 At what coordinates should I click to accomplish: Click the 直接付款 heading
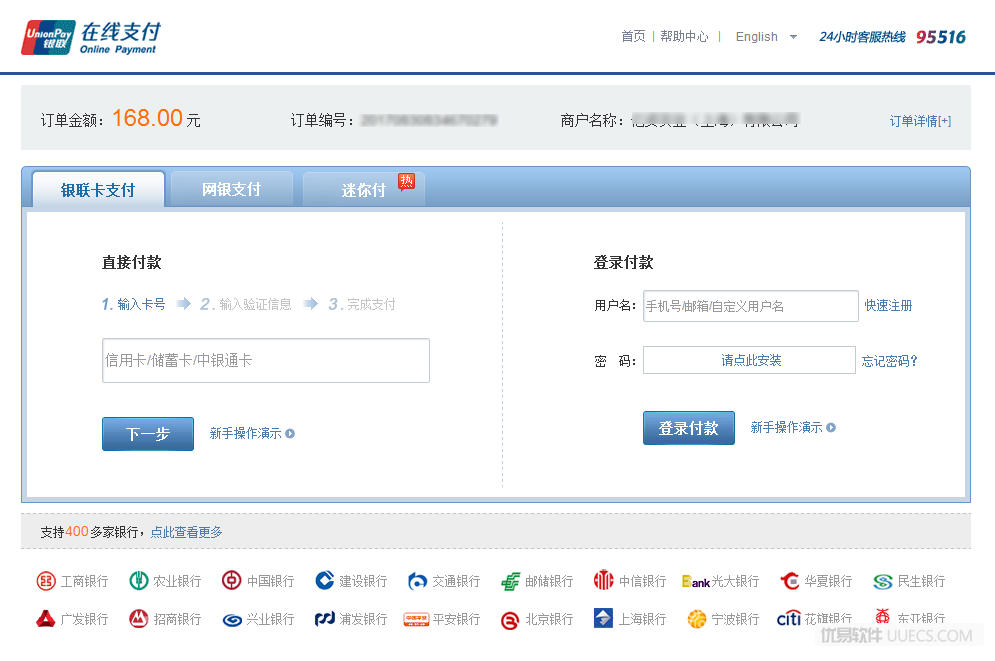coord(131,262)
